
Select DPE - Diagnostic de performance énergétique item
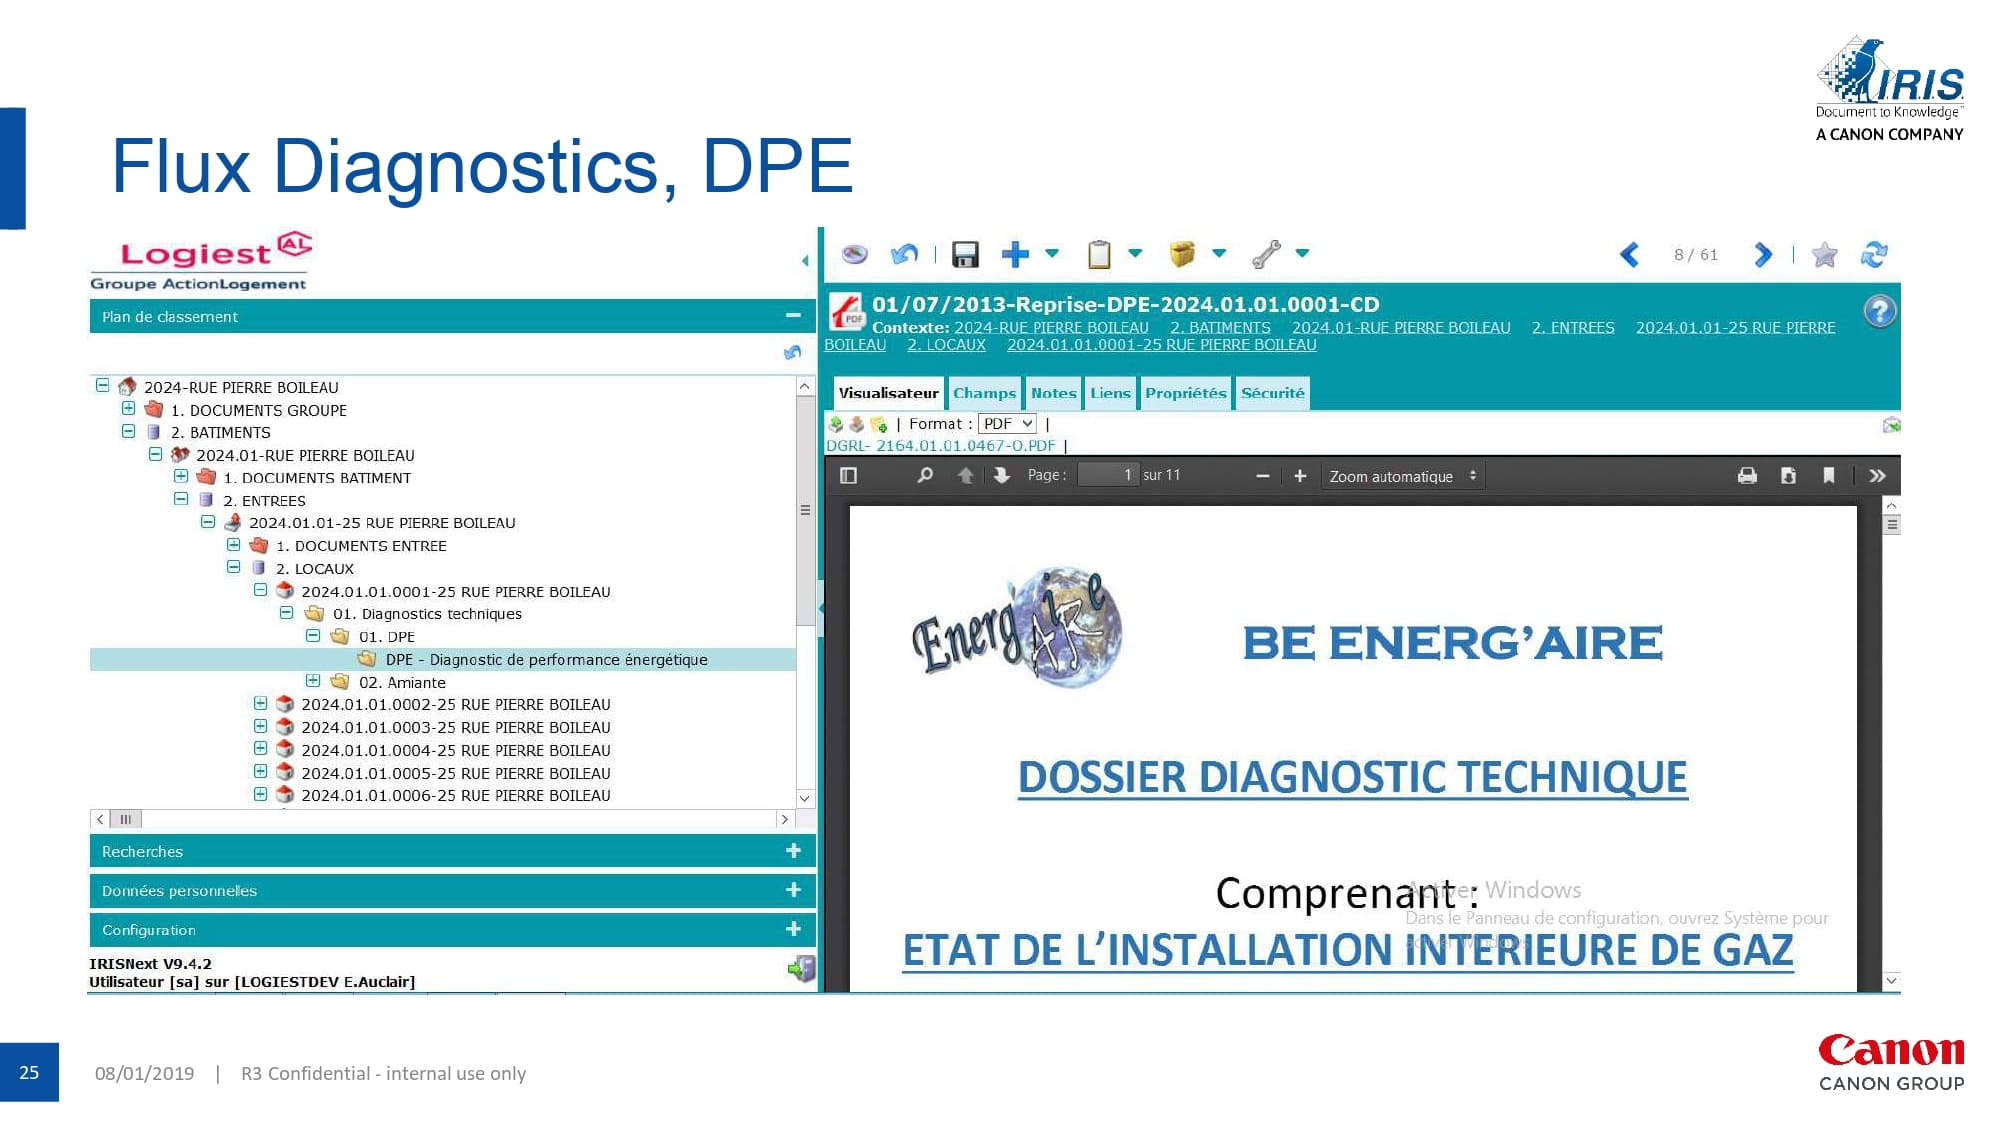coord(549,659)
